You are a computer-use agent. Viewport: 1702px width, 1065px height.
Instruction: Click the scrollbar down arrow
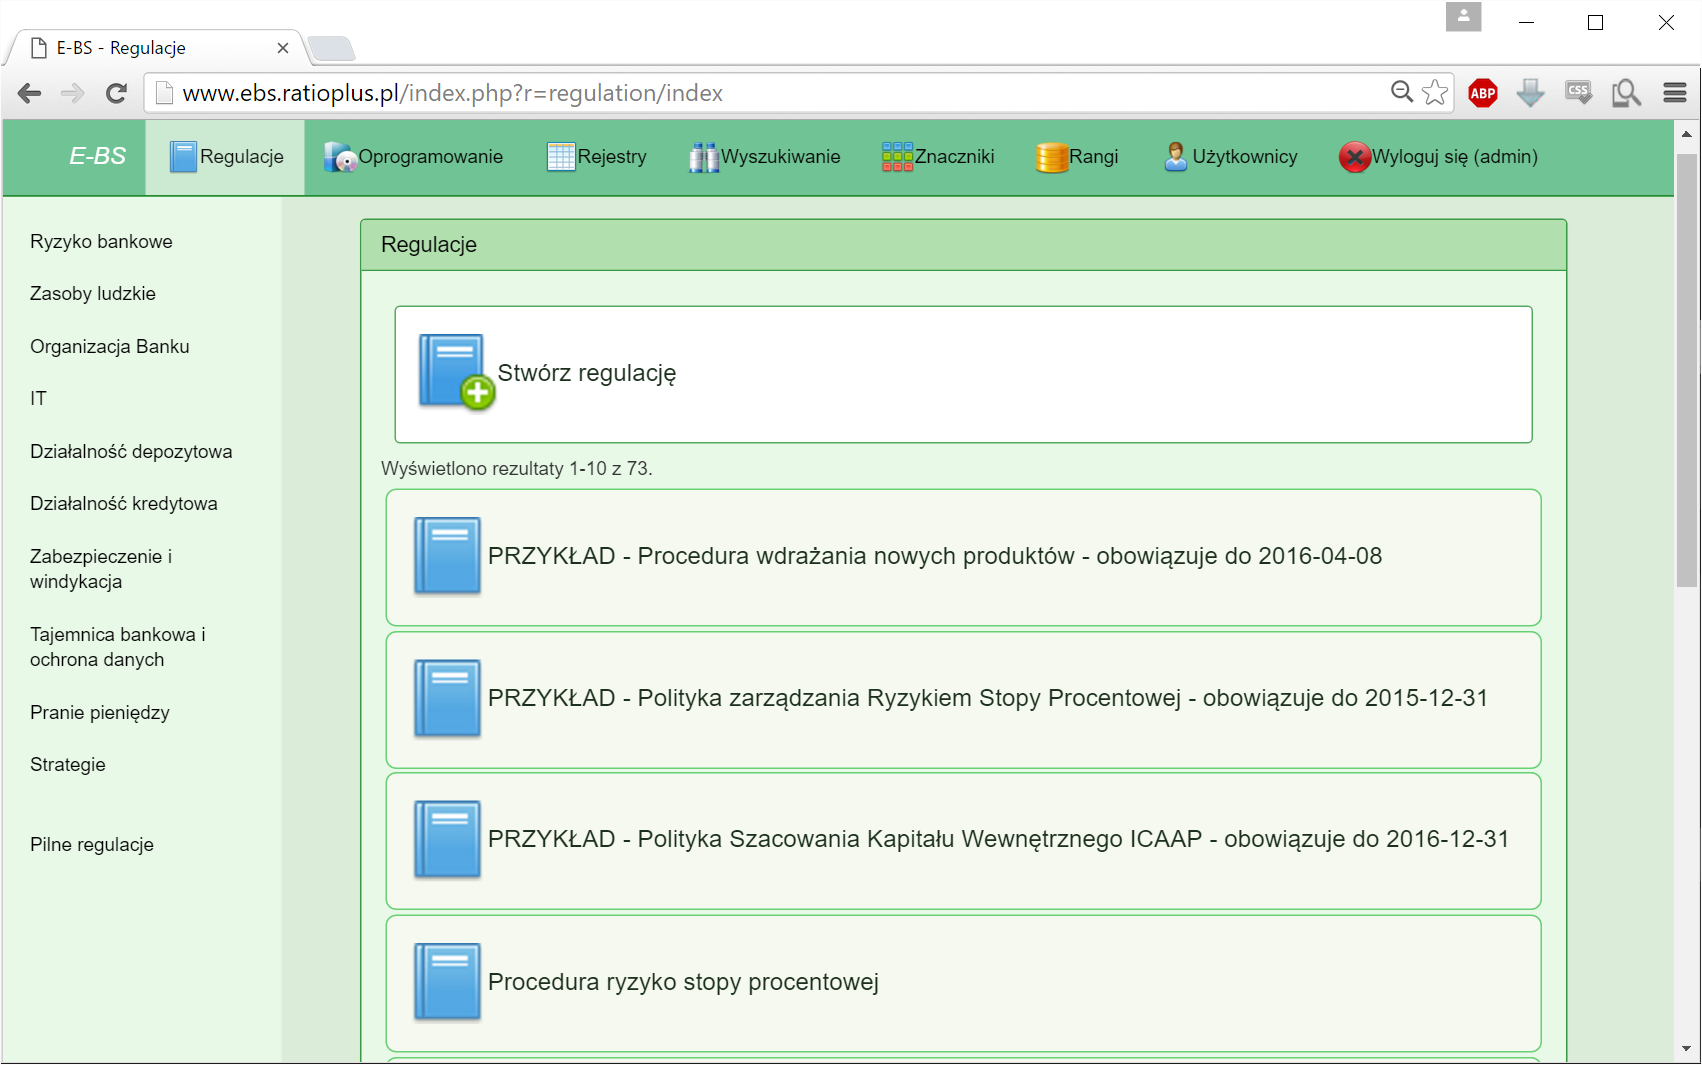pyautogui.click(x=1687, y=1049)
